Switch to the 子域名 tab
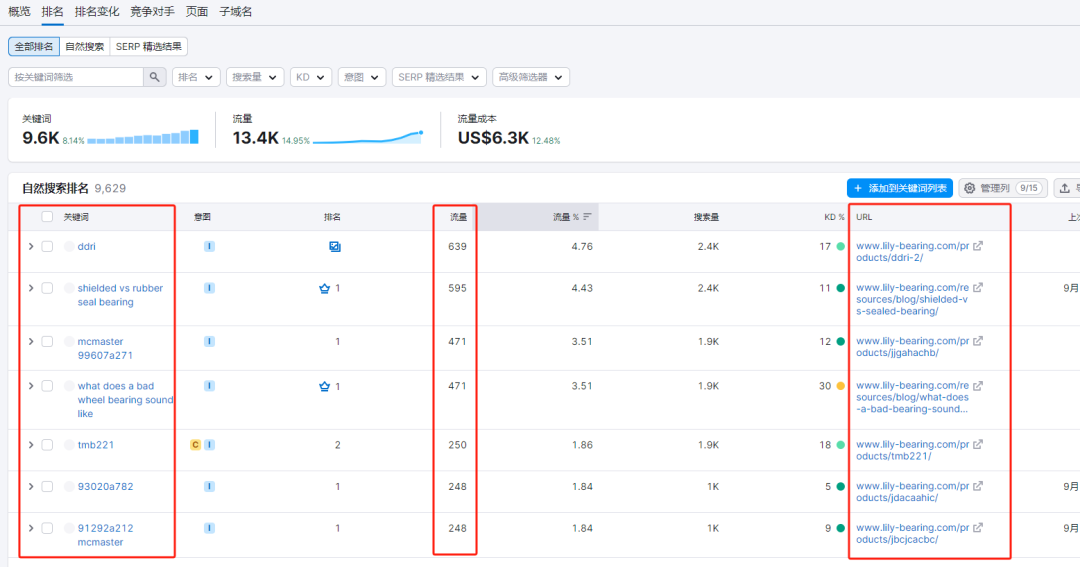The image size is (1080, 567). tap(236, 12)
